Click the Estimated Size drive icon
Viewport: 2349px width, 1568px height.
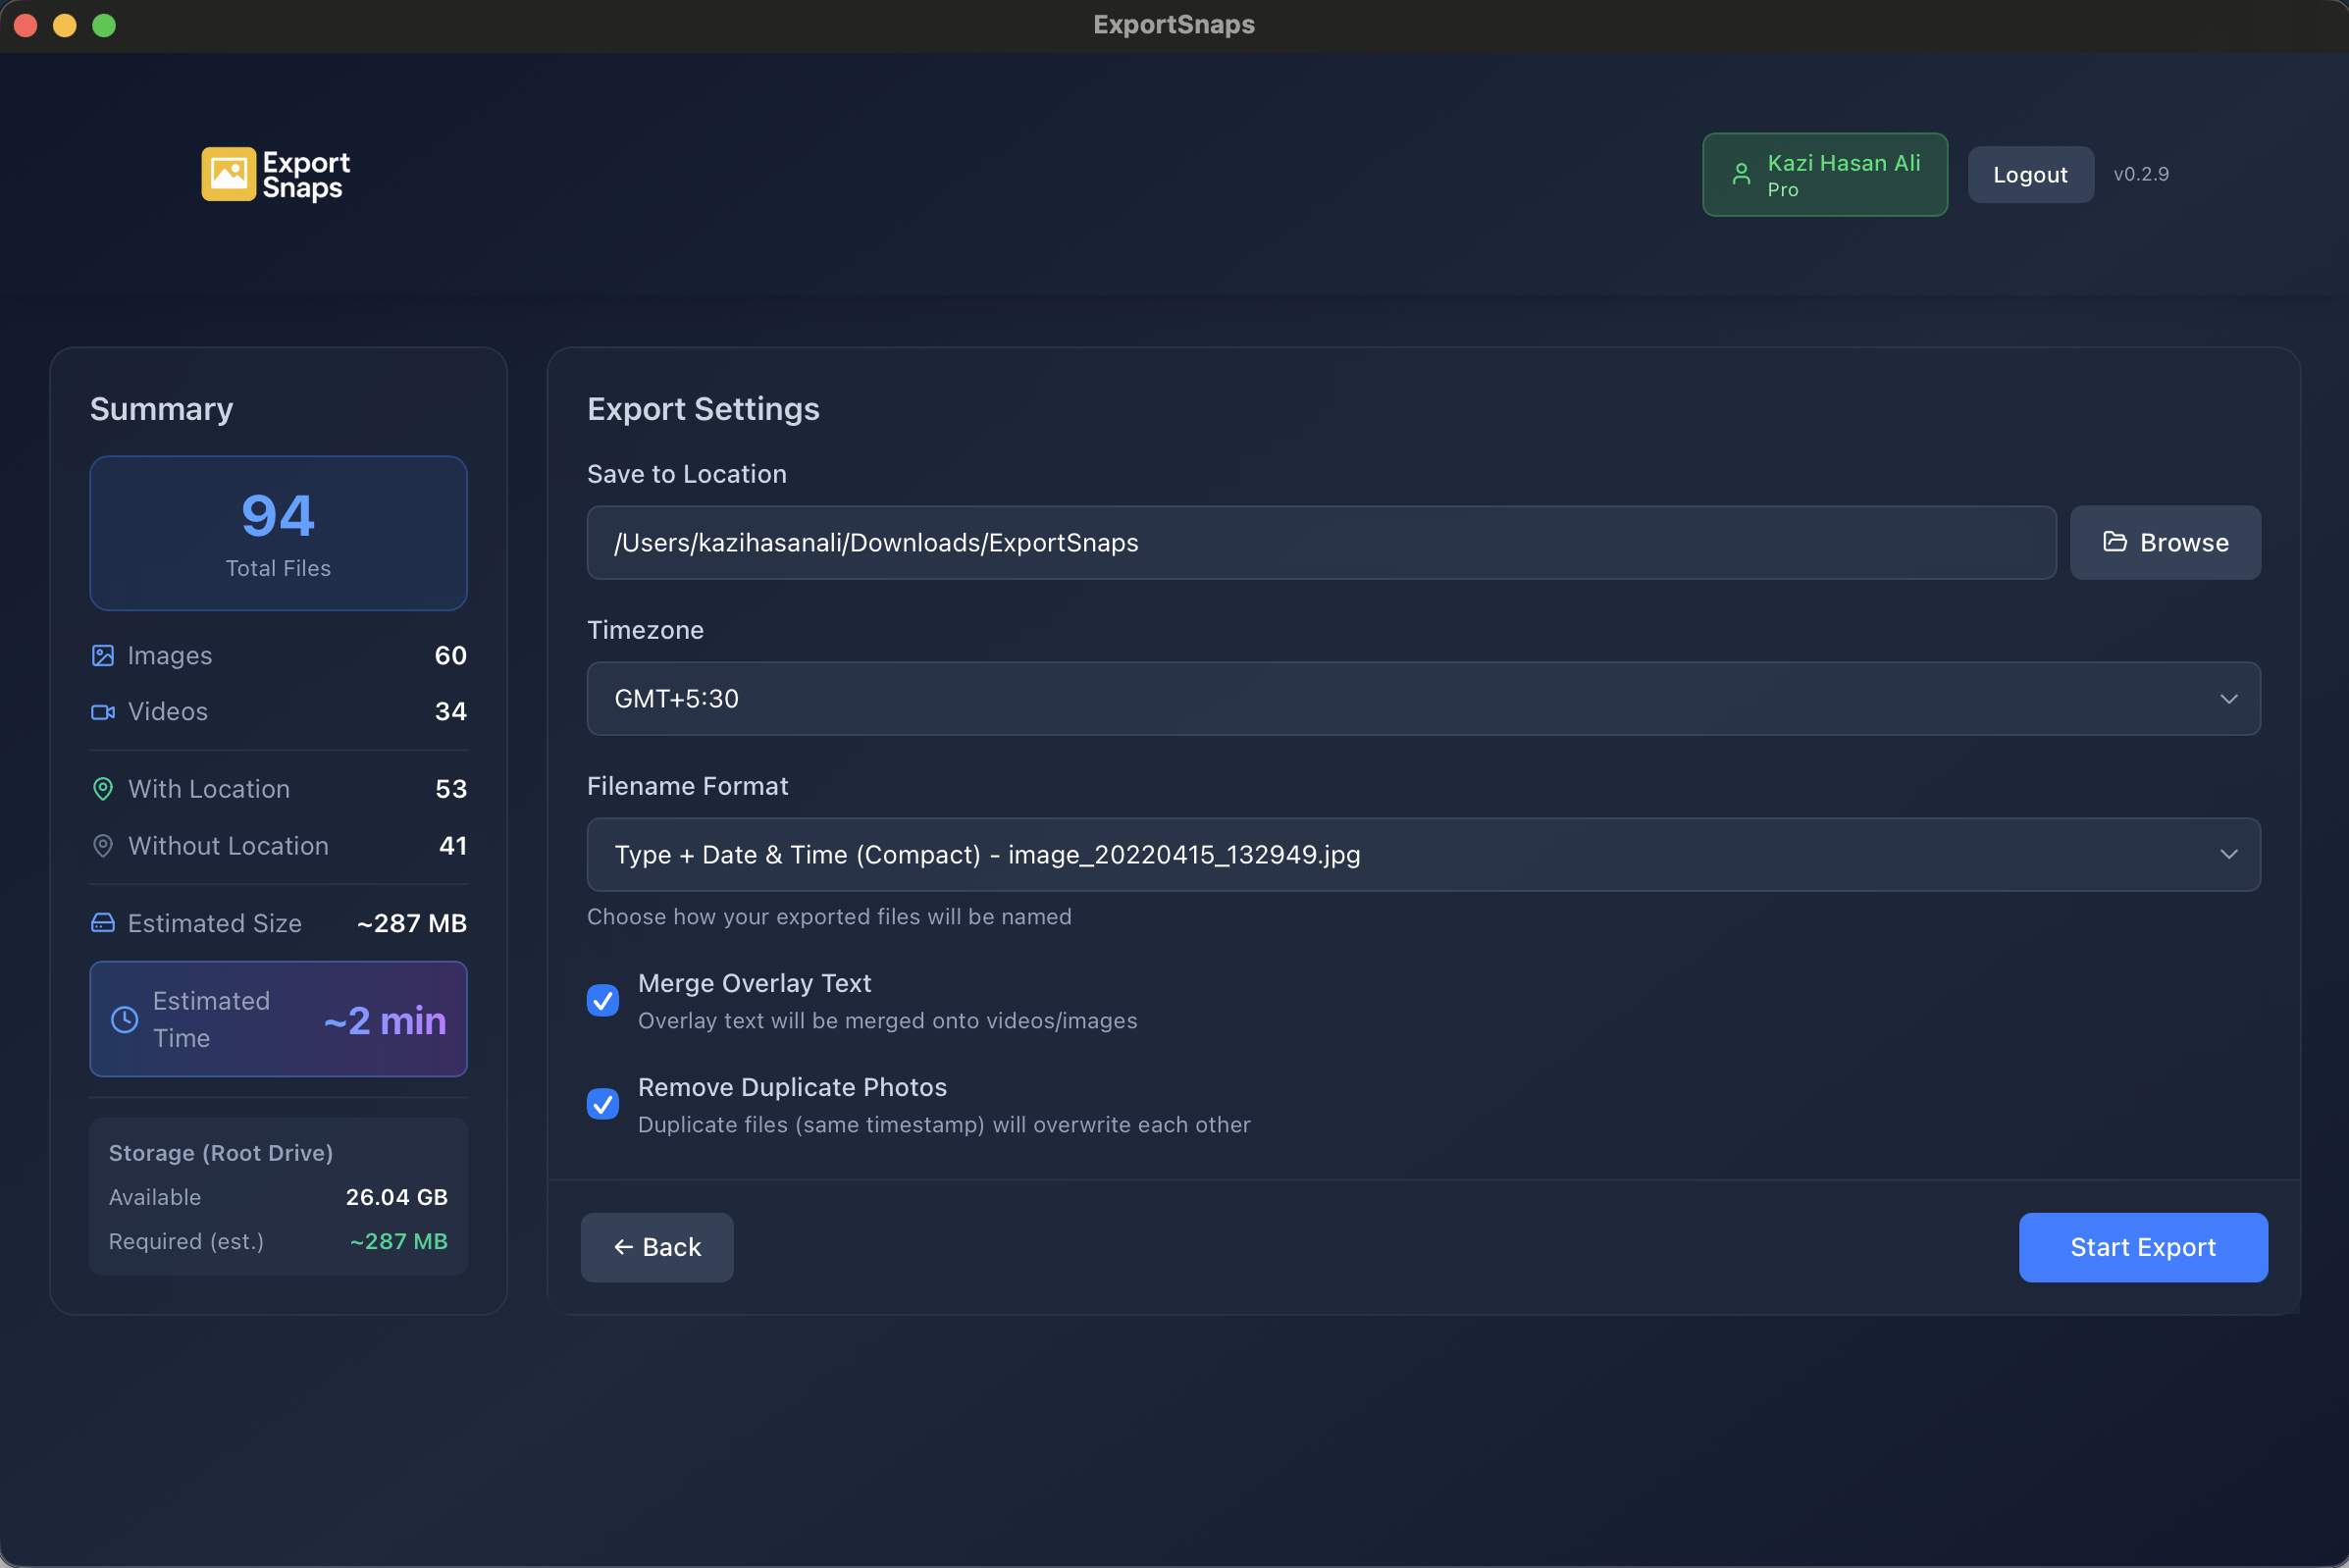[x=103, y=922]
